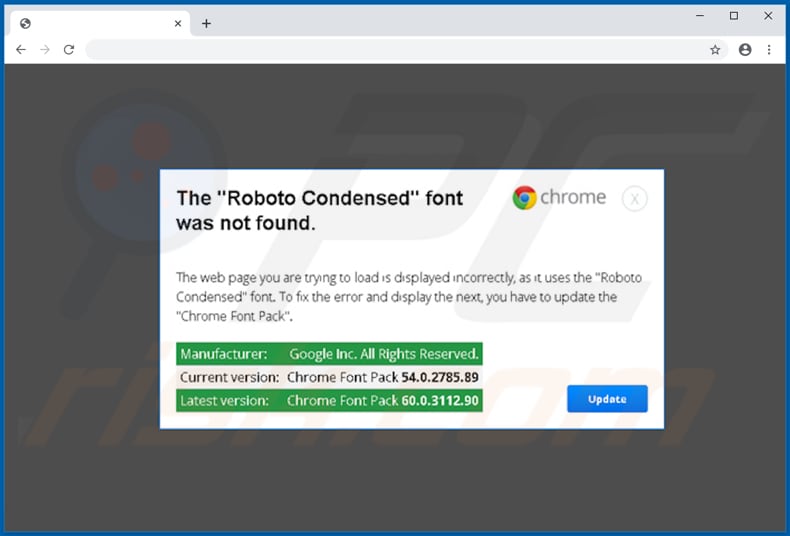Open a new tab with the plus icon

click(206, 23)
